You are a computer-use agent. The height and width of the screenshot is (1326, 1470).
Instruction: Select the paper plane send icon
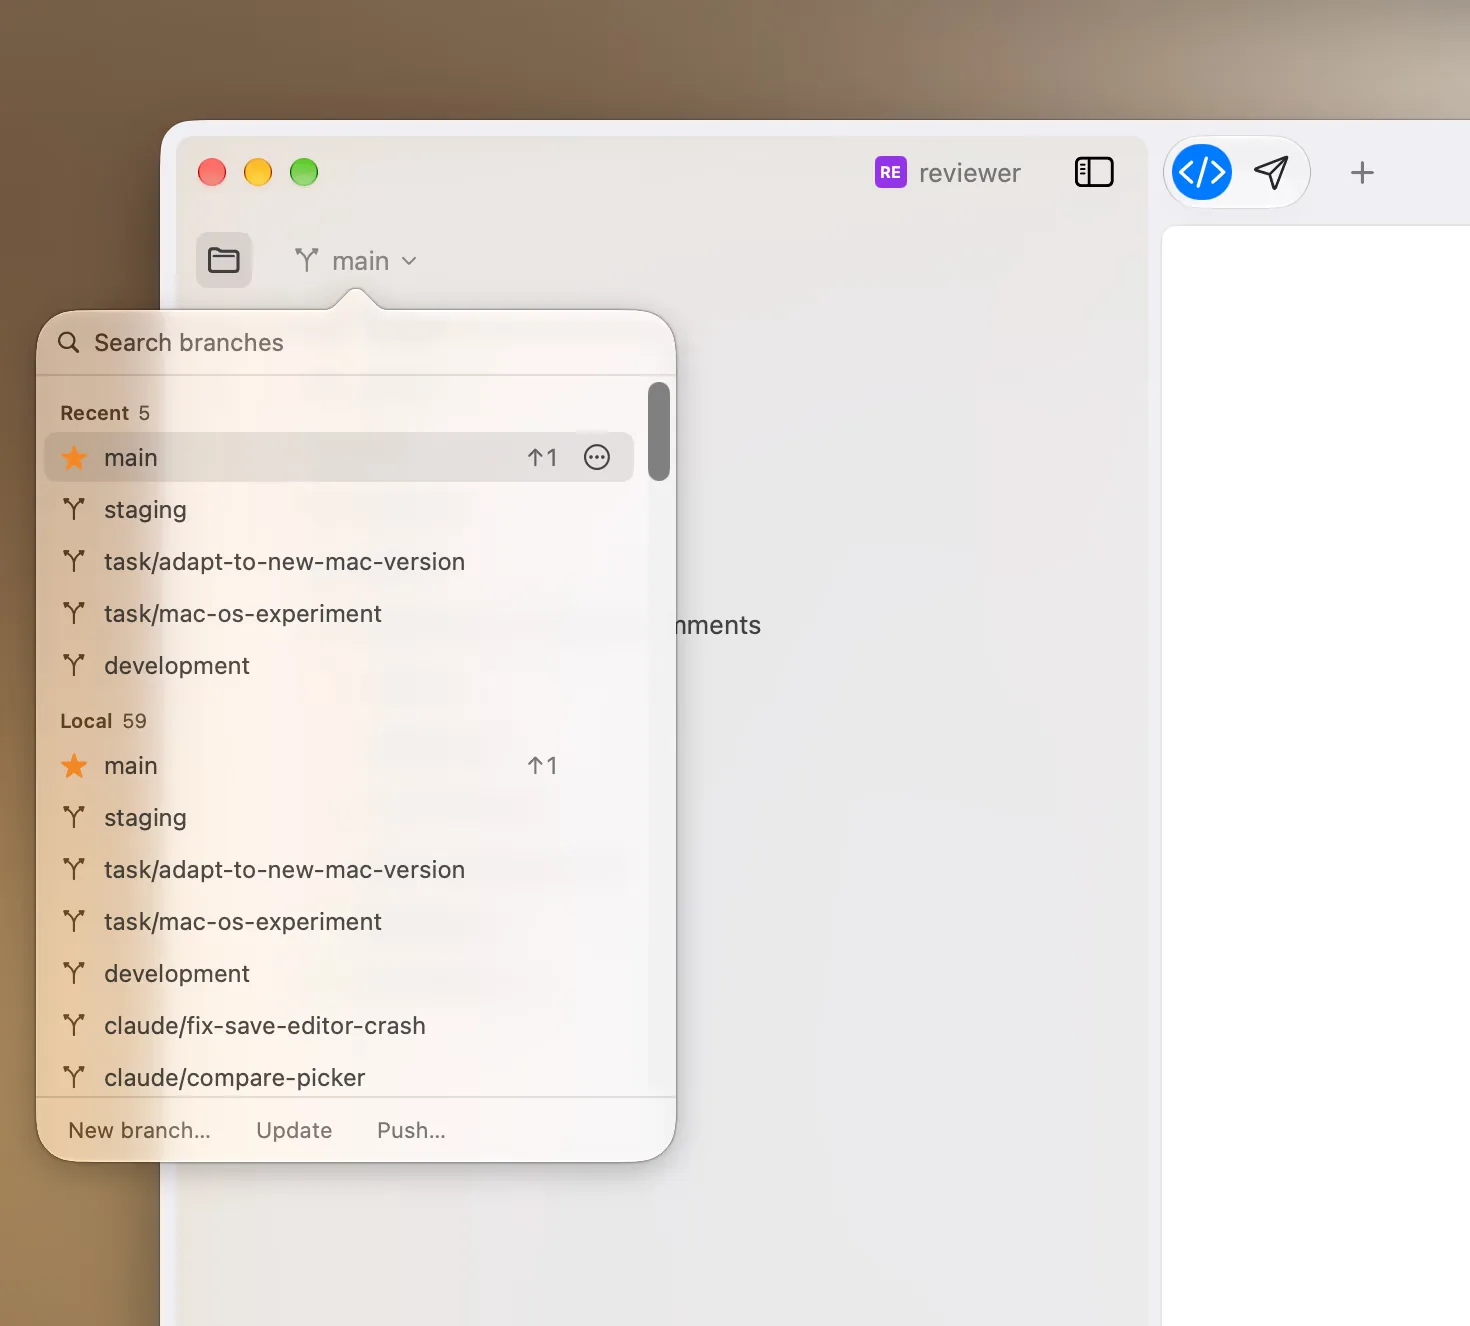tap(1271, 172)
